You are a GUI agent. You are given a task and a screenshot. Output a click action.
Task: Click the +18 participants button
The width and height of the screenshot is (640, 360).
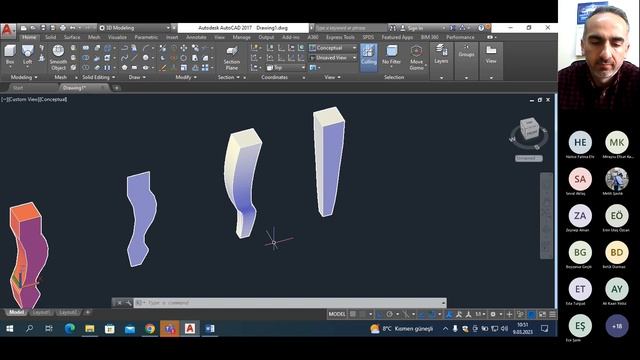click(x=617, y=326)
